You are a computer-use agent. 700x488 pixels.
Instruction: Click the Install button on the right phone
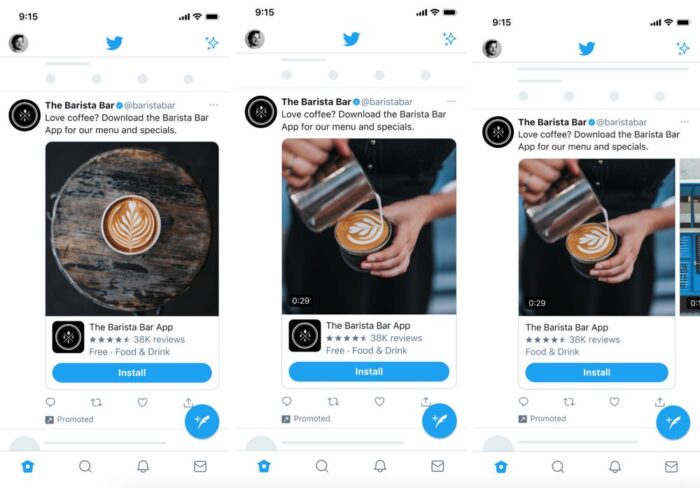(596, 372)
